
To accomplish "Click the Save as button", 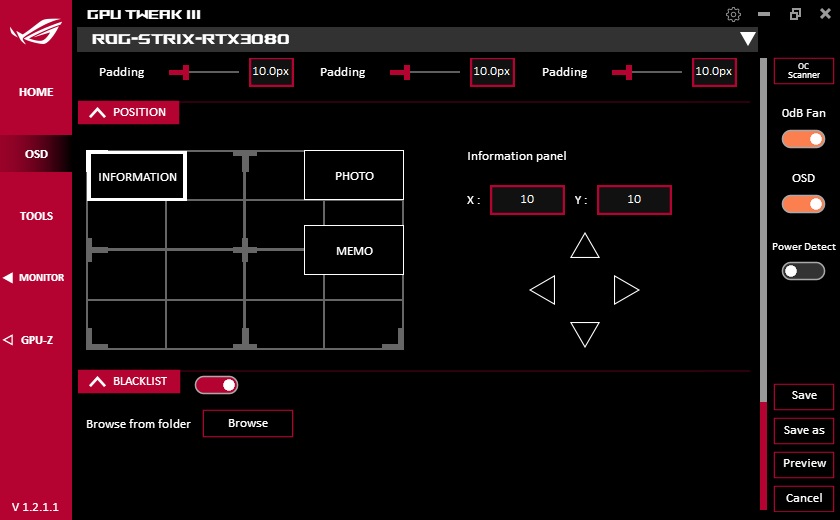I will coord(804,431).
